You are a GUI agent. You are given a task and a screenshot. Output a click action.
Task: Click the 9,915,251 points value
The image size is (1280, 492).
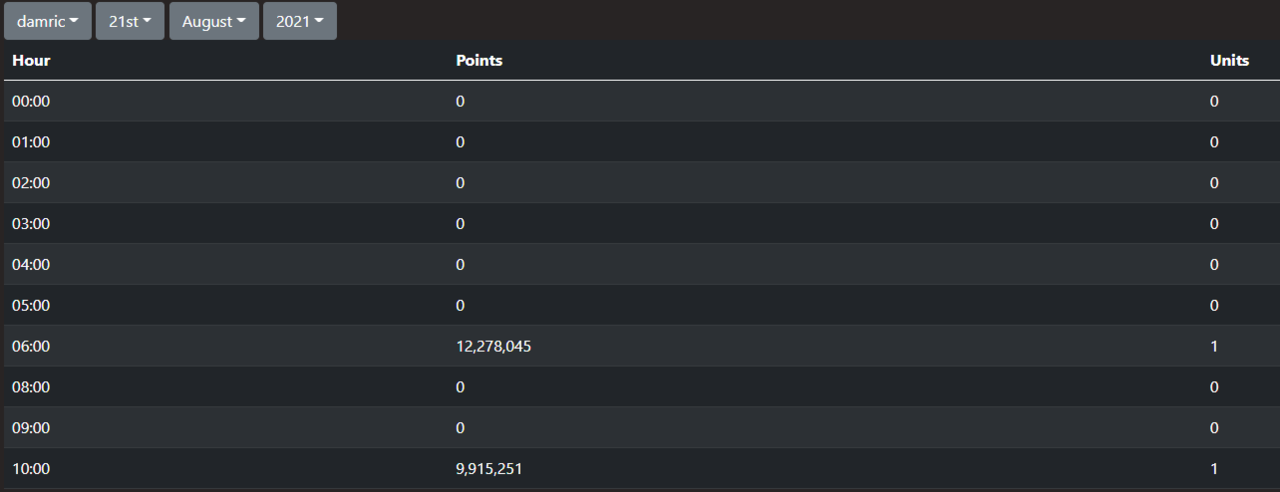489,468
